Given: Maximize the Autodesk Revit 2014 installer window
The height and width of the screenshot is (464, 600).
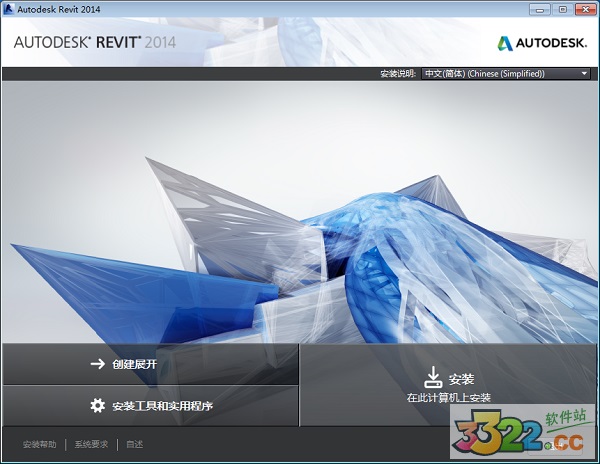Looking at the screenshot, I should click(x=562, y=9).
